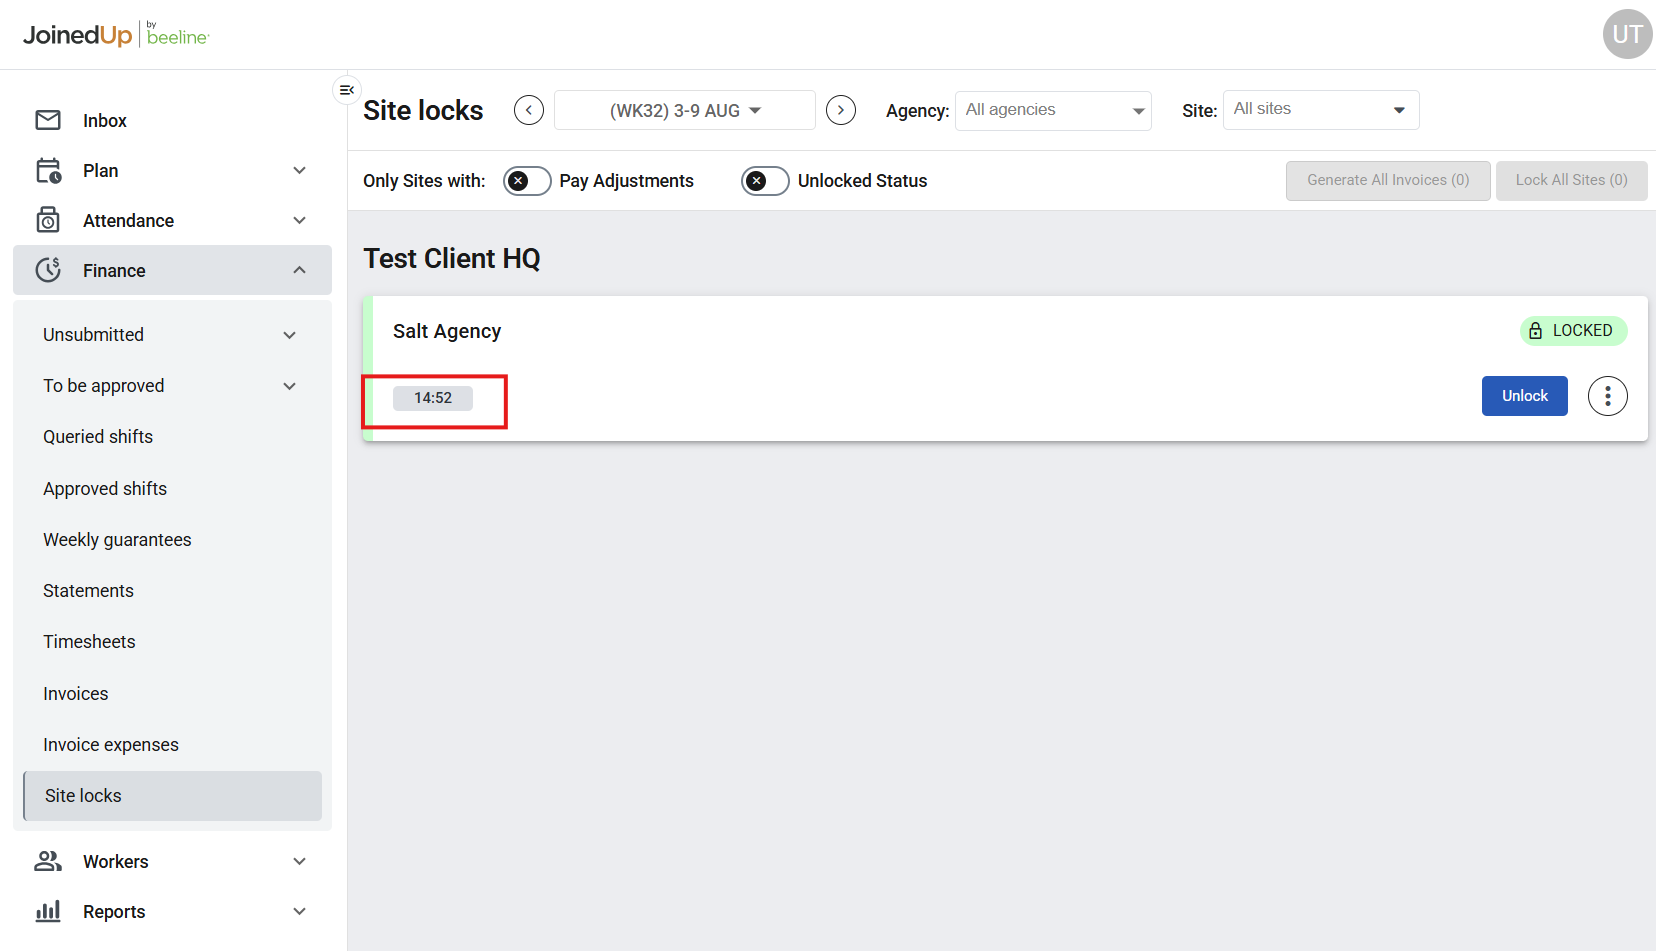Click the Workers people icon
The width and height of the screenshot is (1656, 951).
tap(48, 861)
